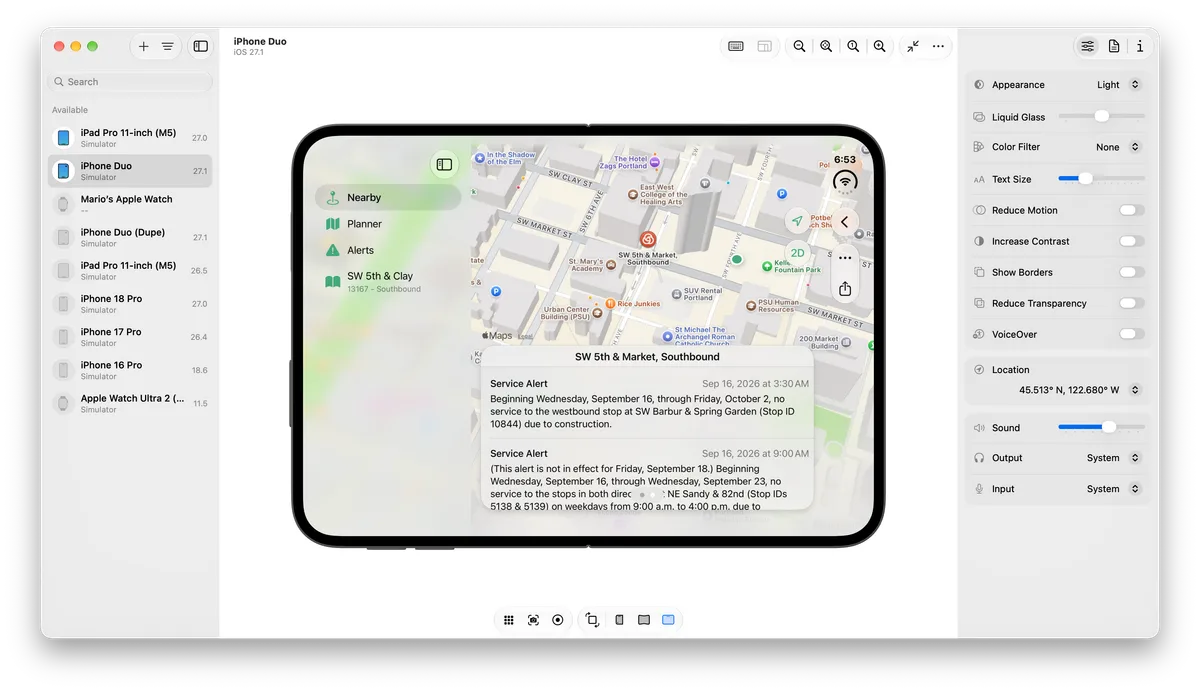Select Alerts in the app sidebar
Viewport: 1200px width, 692px height.
coord(388,250)
